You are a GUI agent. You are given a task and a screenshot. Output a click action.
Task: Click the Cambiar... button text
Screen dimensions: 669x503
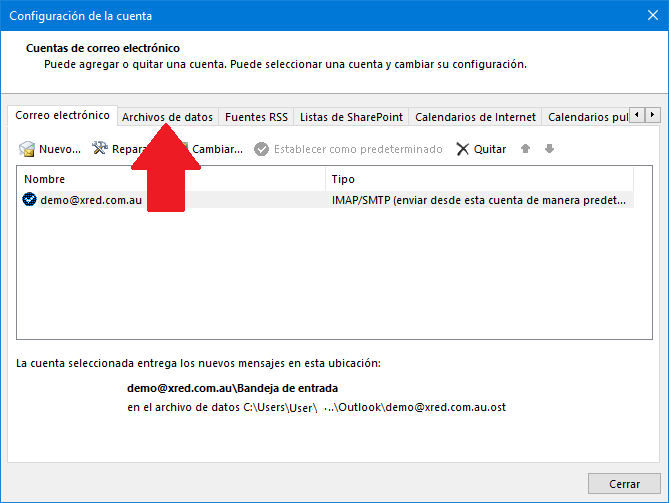pos(217,149)
